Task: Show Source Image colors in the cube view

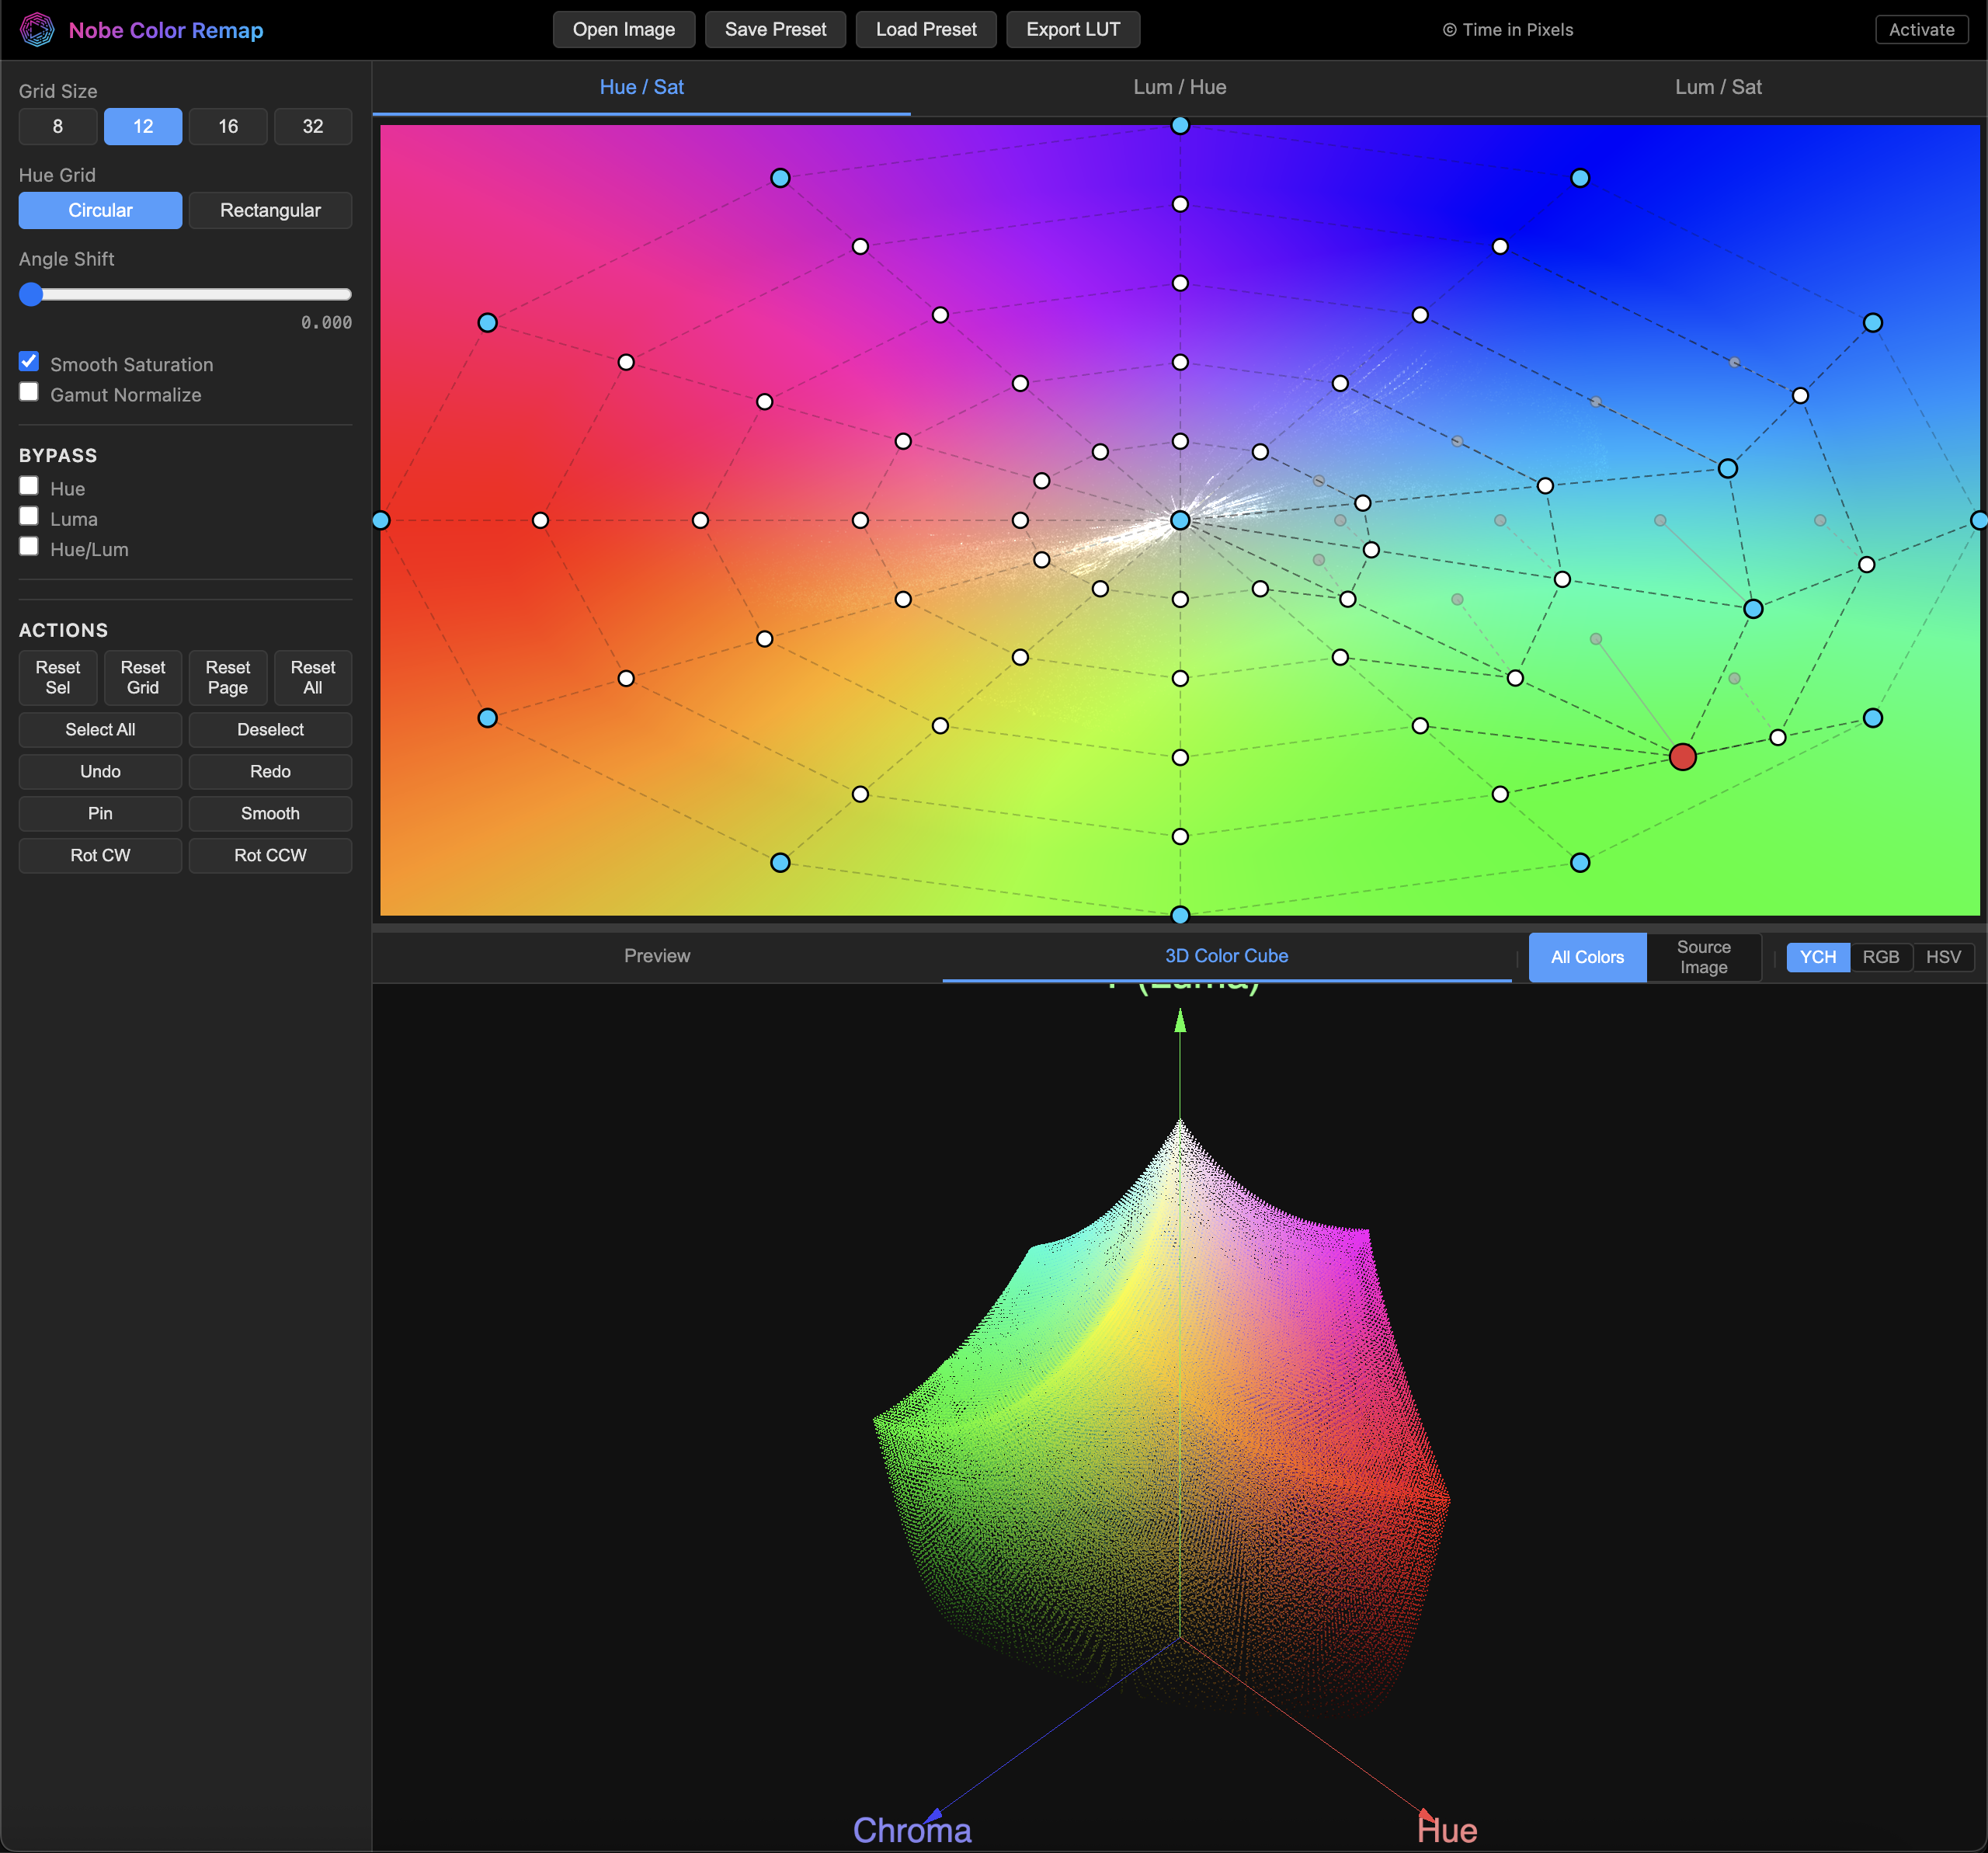Action: point(1702,957)
